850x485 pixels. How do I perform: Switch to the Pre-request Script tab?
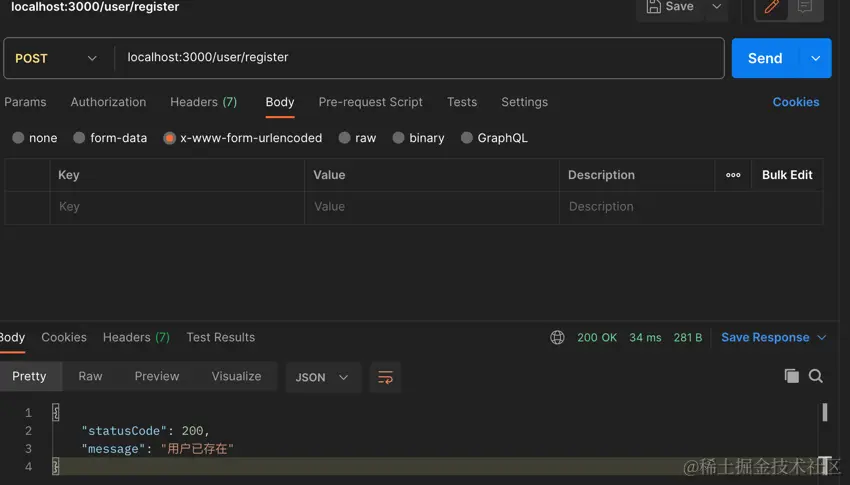point(370,102)
